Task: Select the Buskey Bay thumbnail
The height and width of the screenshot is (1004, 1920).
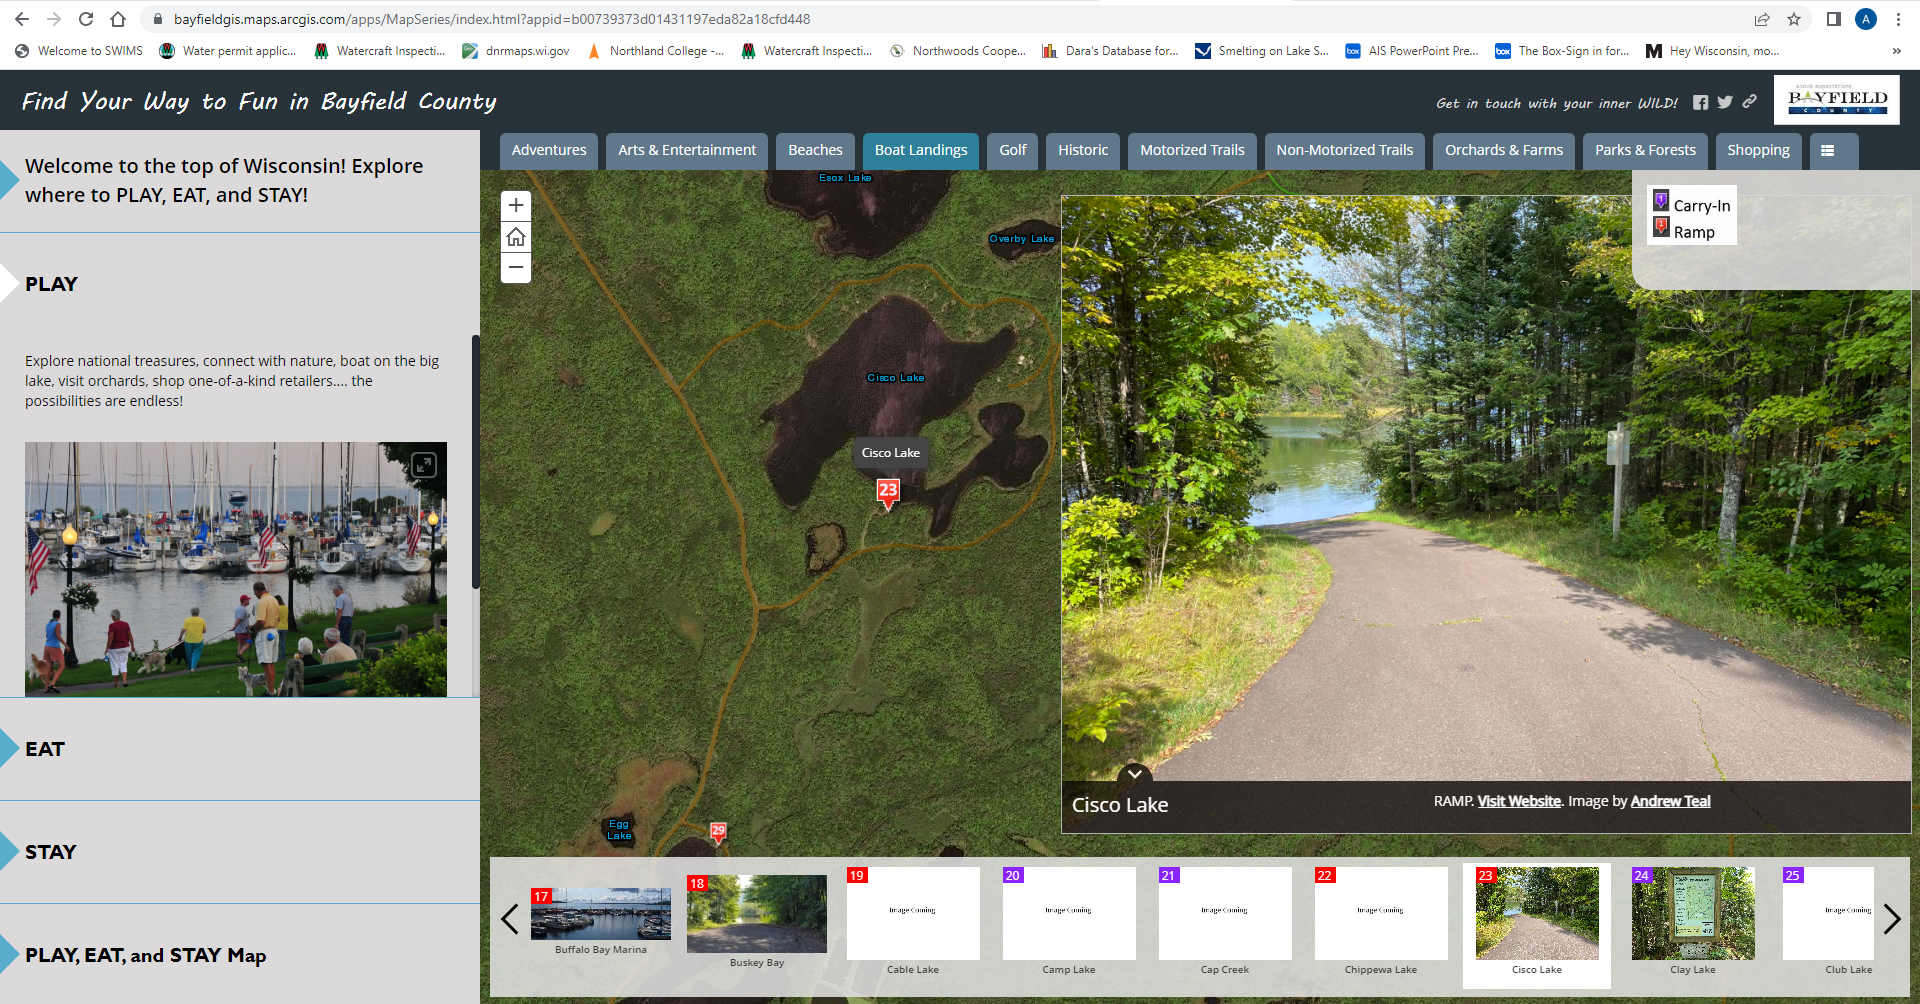Action: (x=757, y=921)
